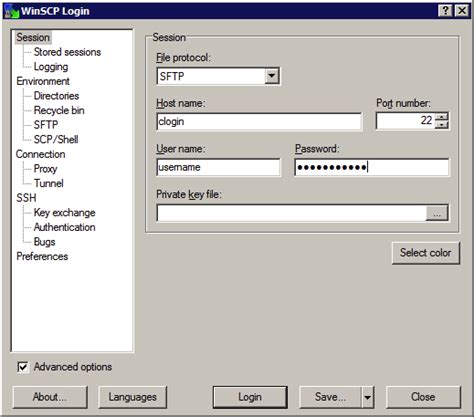Image resolution: width=474 pixels, height=417 pixels.
Task: Increase port number with up arrow
Action: pyautogui.click(x=442, y=116)
